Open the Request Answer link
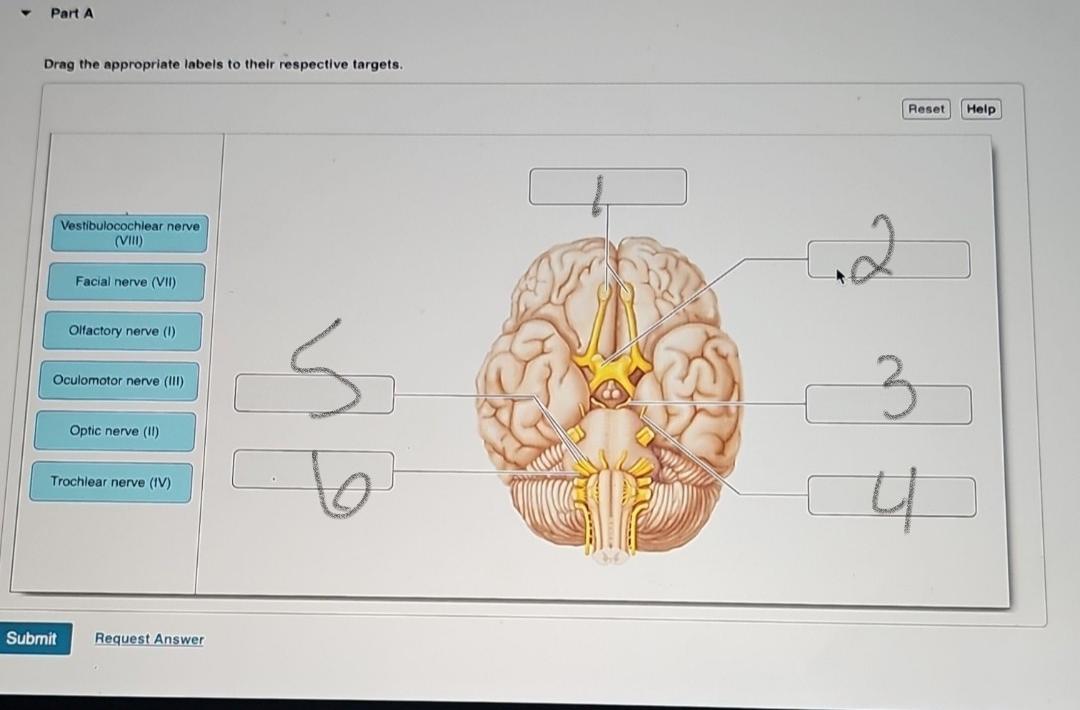The image size is (1080, 710). (148, 638)
